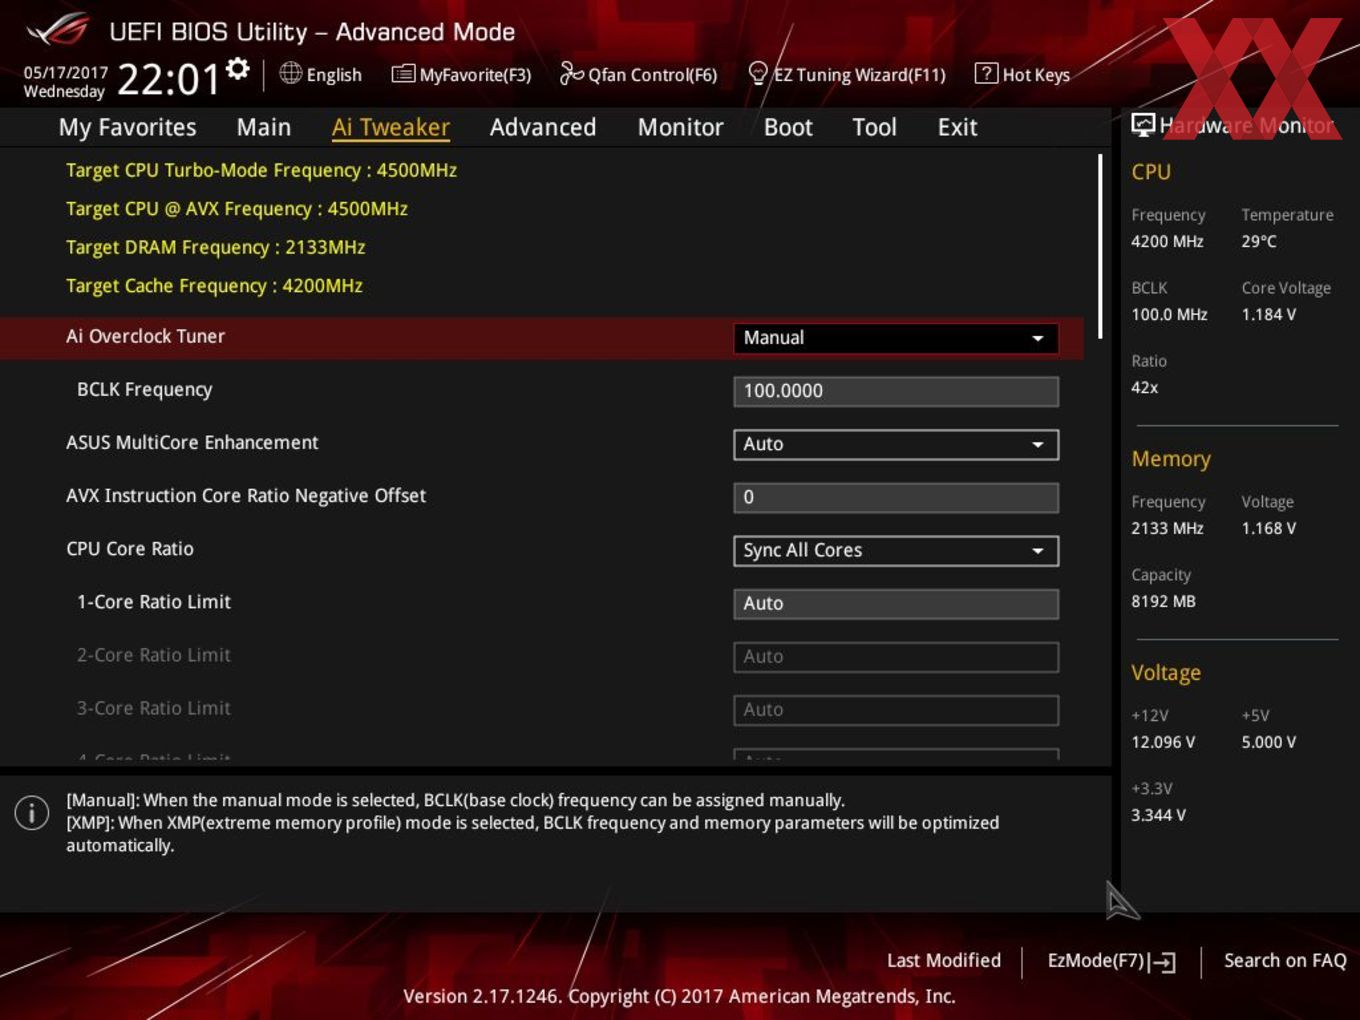Click the Hot Keys label

click(1036, 75)
